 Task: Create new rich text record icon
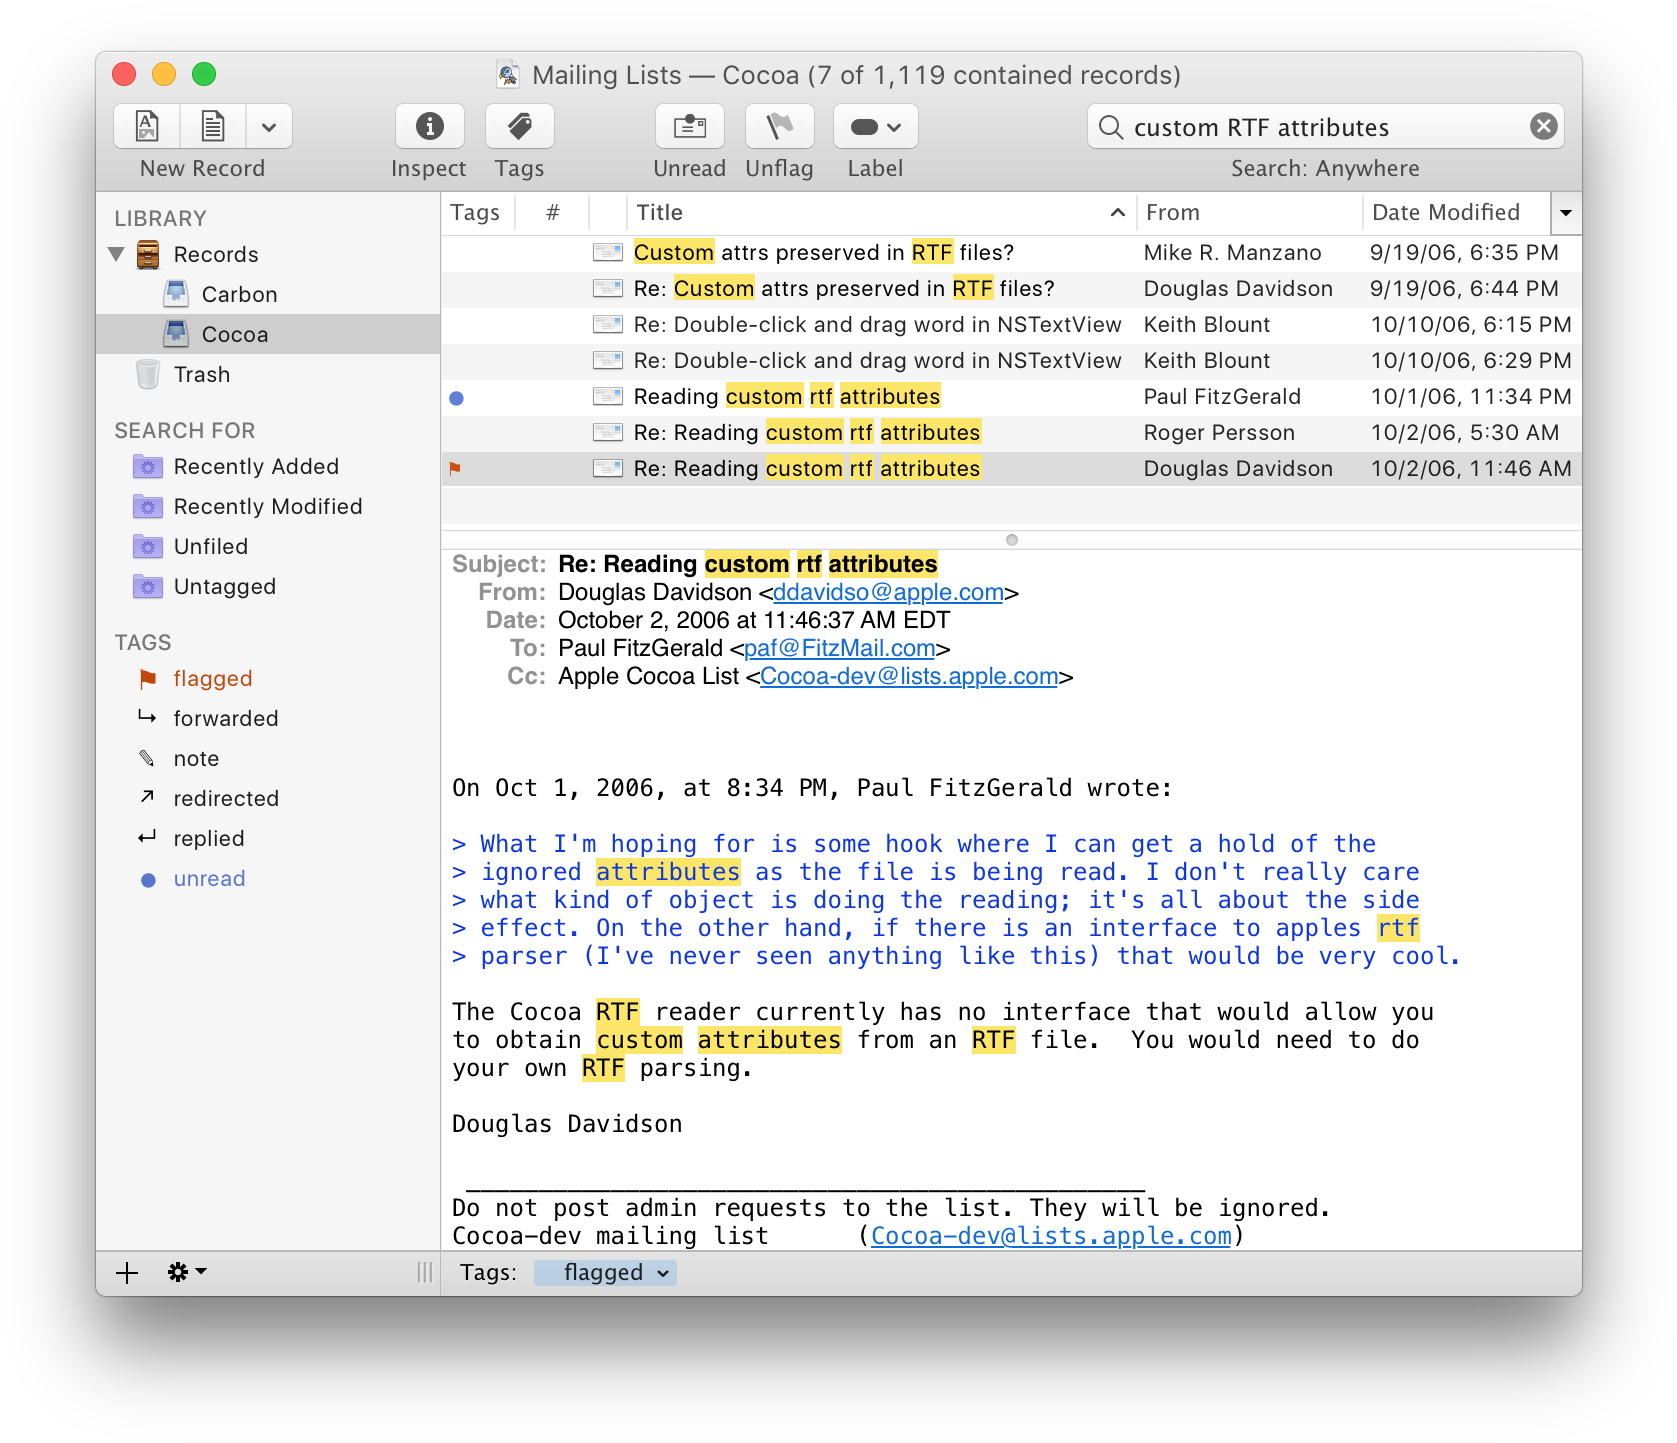(147, 126)
